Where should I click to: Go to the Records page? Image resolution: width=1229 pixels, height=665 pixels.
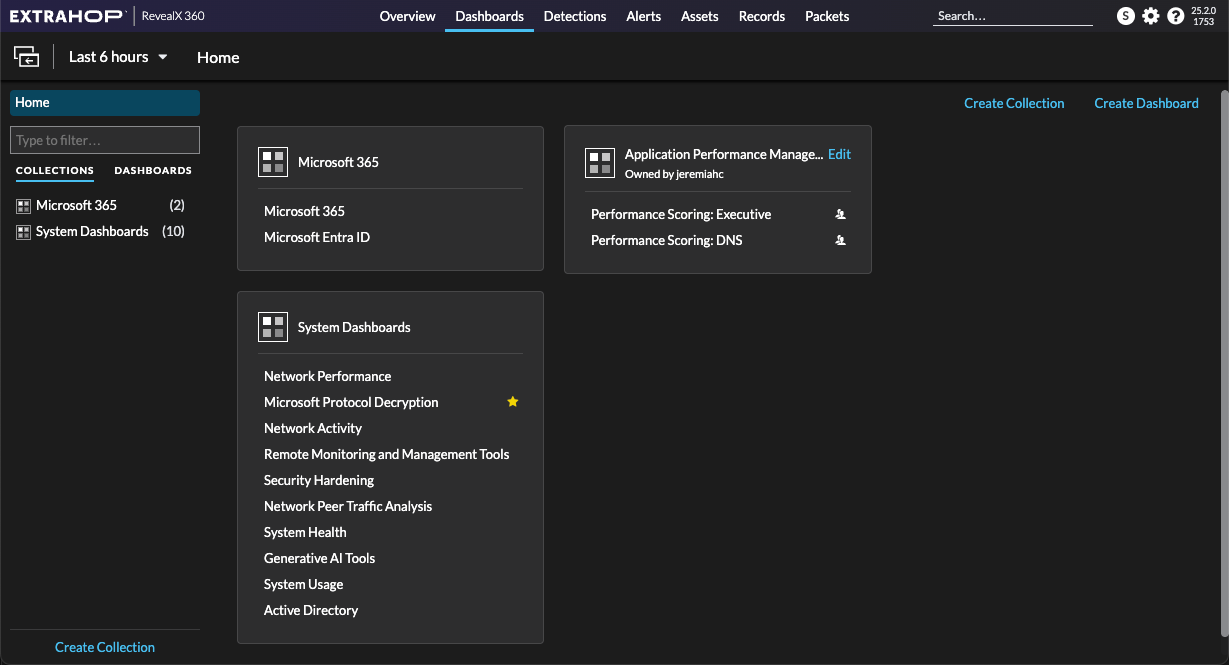(762, 16)
